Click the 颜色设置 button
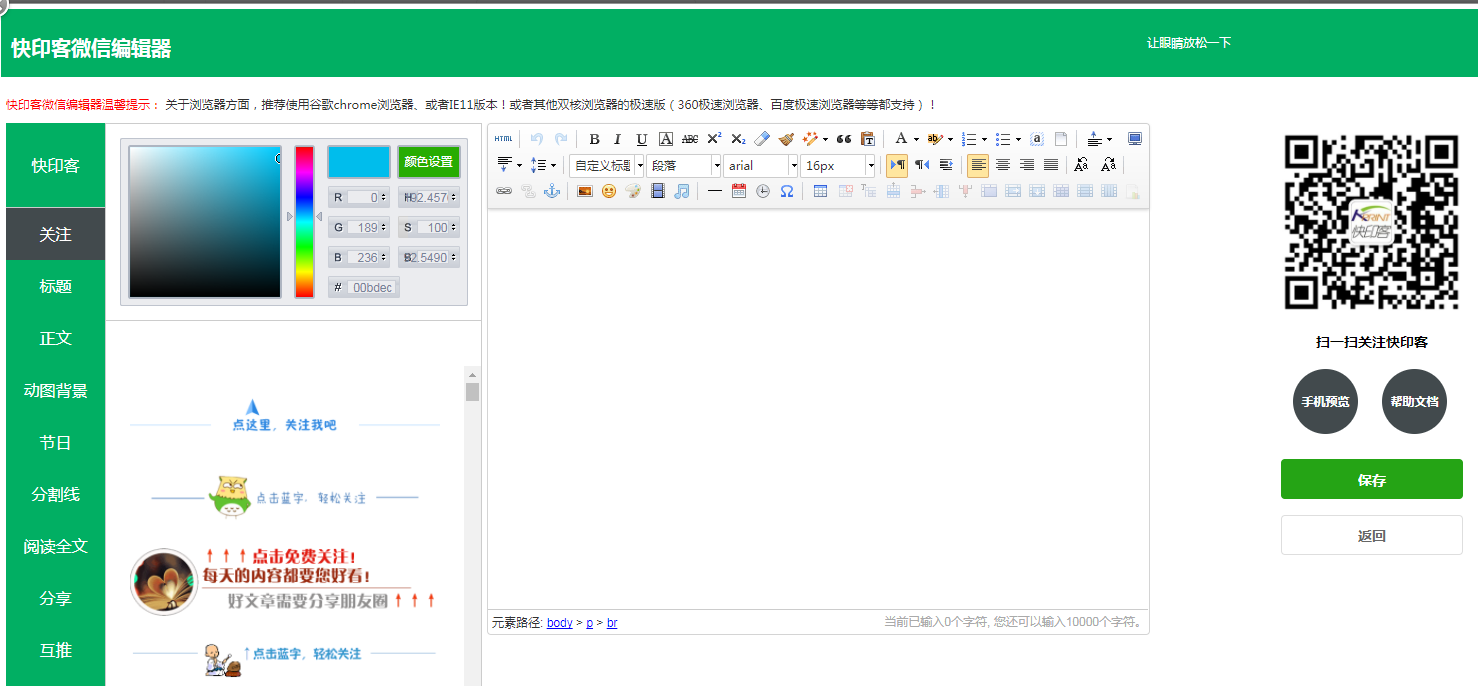The width and height of the screenshot is (1478, 686). [x=428, y=162]
